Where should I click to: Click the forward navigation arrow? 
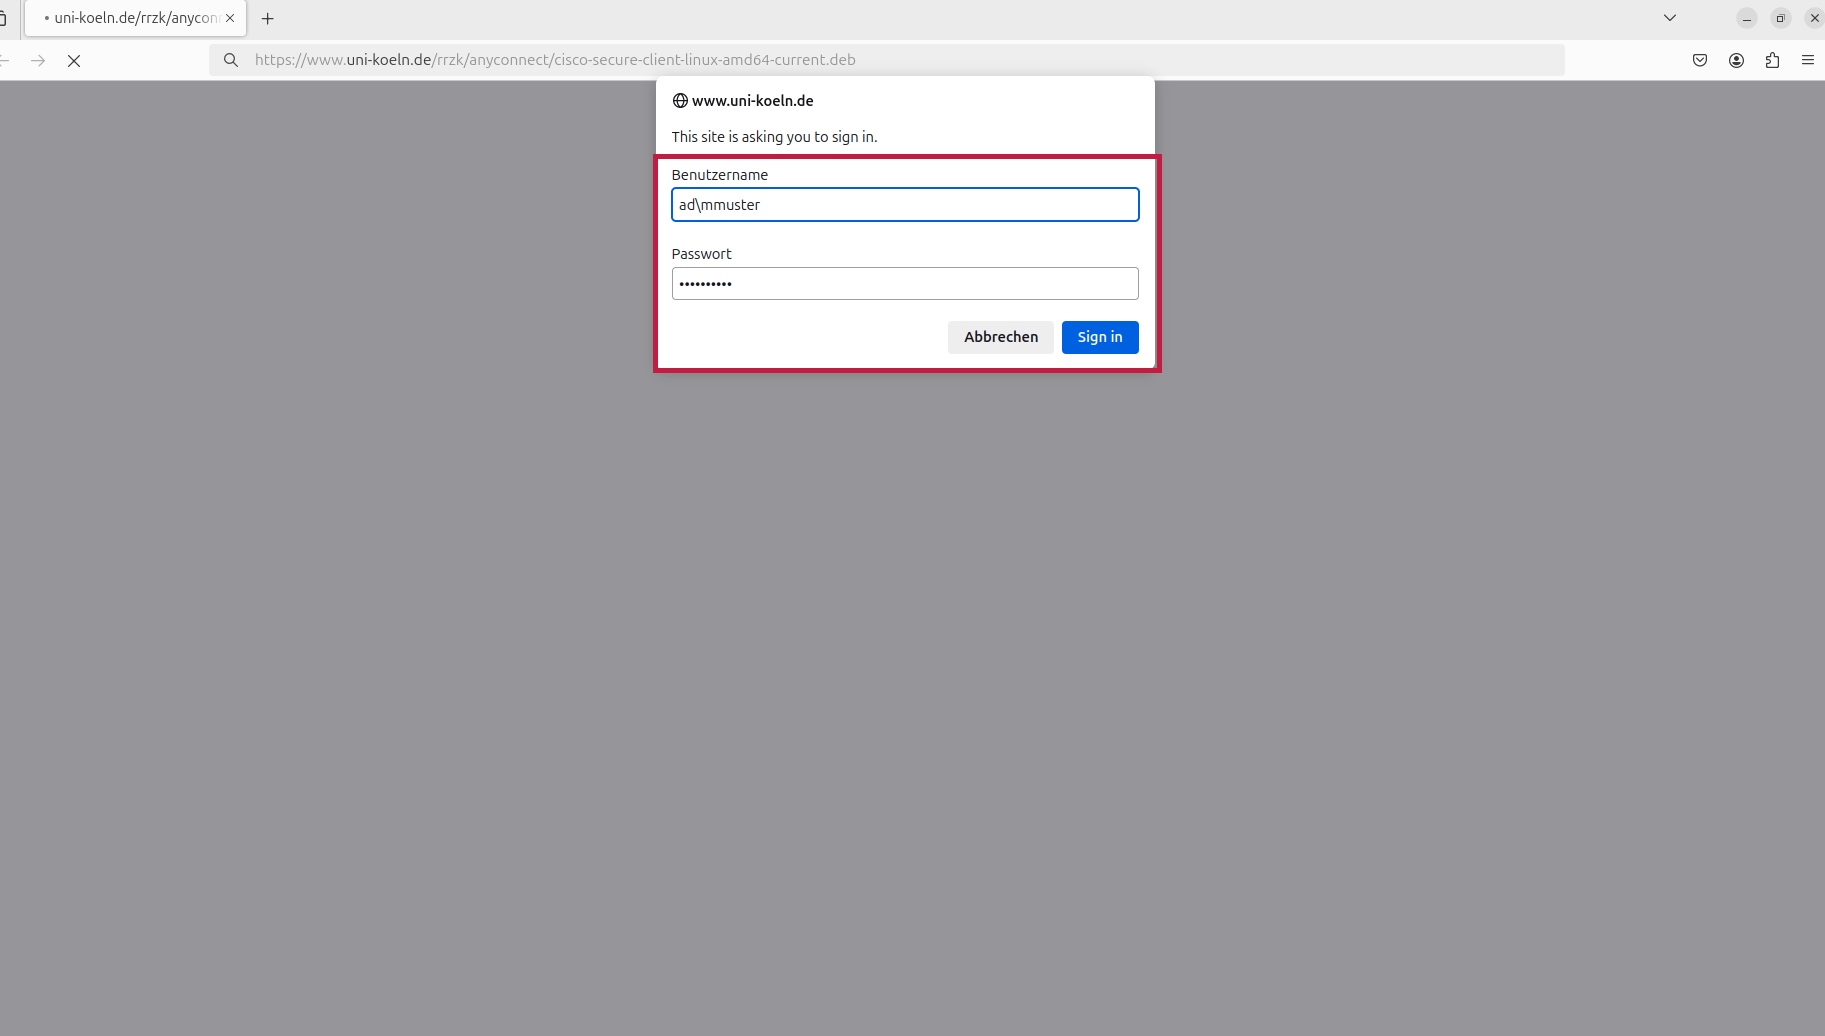click(x=38, y=60)
